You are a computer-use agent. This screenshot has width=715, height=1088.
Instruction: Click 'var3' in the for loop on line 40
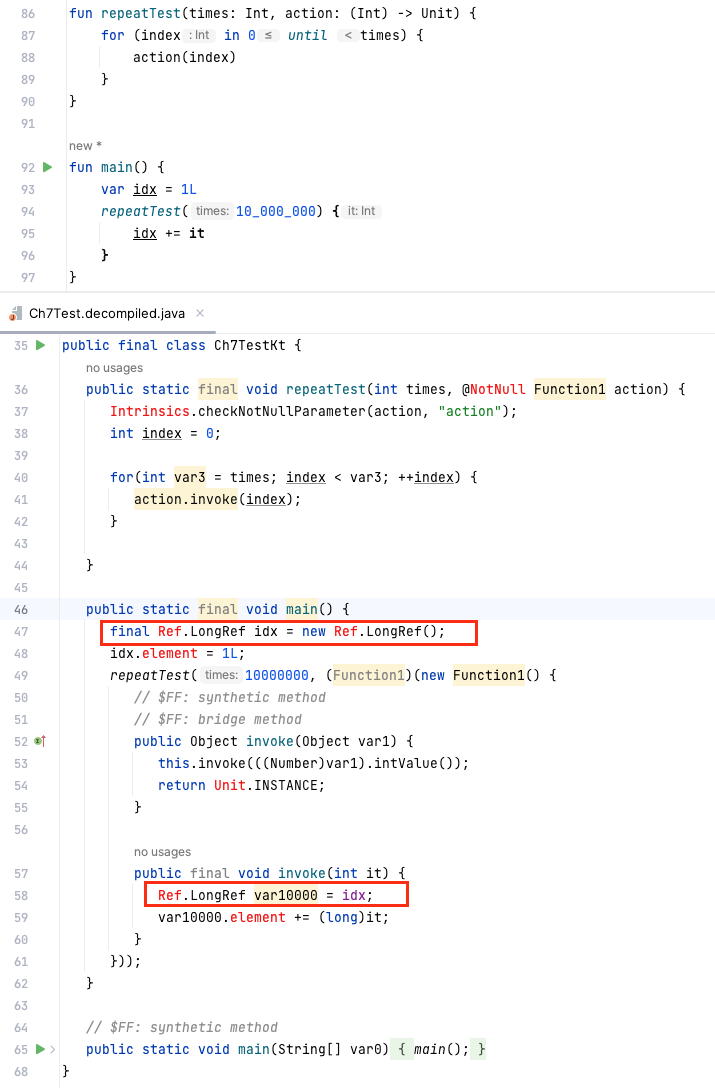coord(190,477)
